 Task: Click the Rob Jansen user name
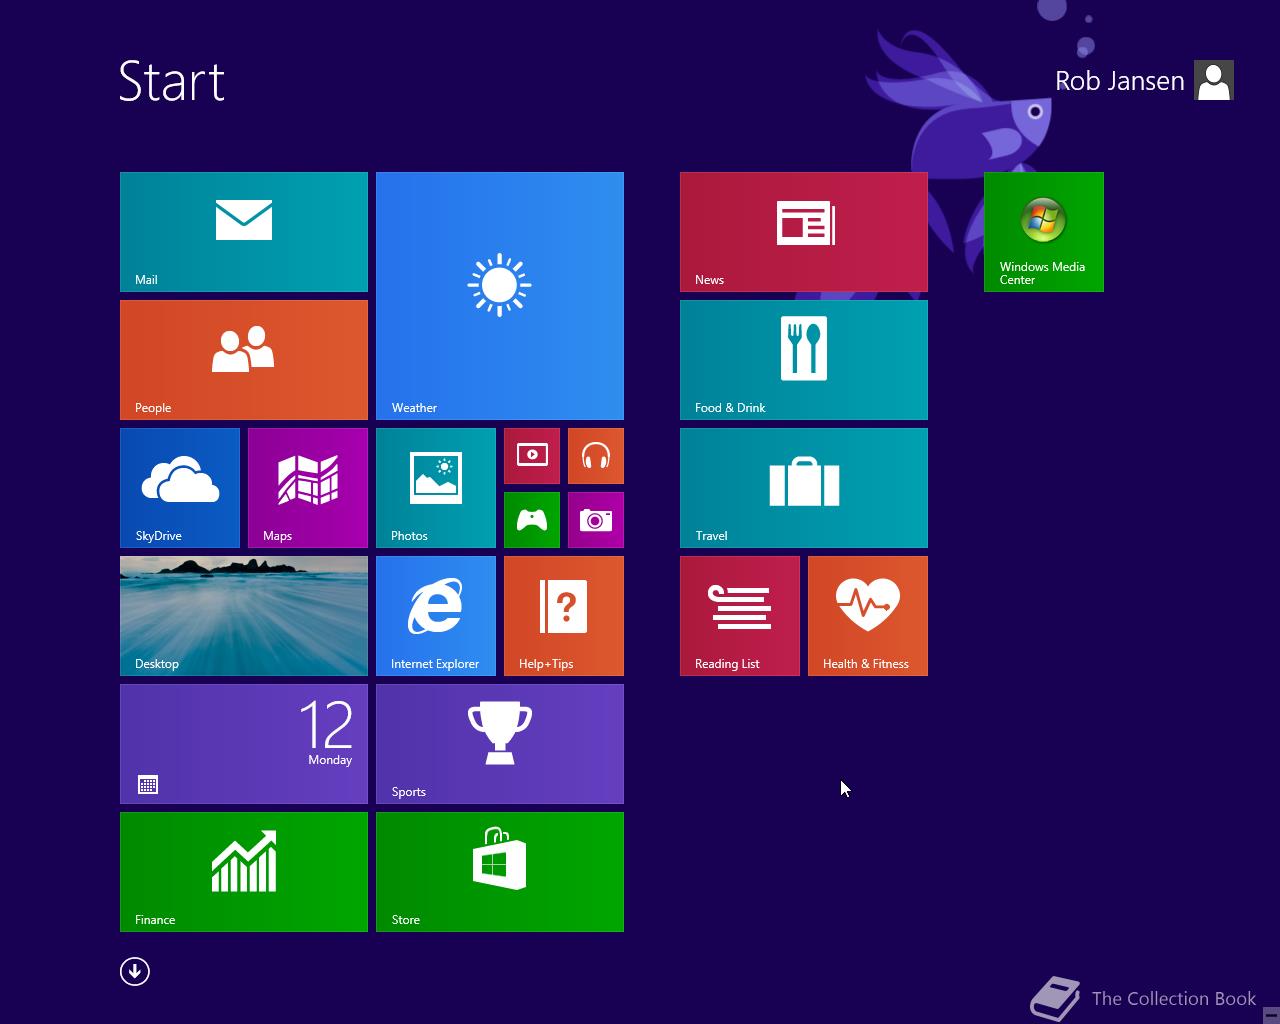coord(1120,81)
